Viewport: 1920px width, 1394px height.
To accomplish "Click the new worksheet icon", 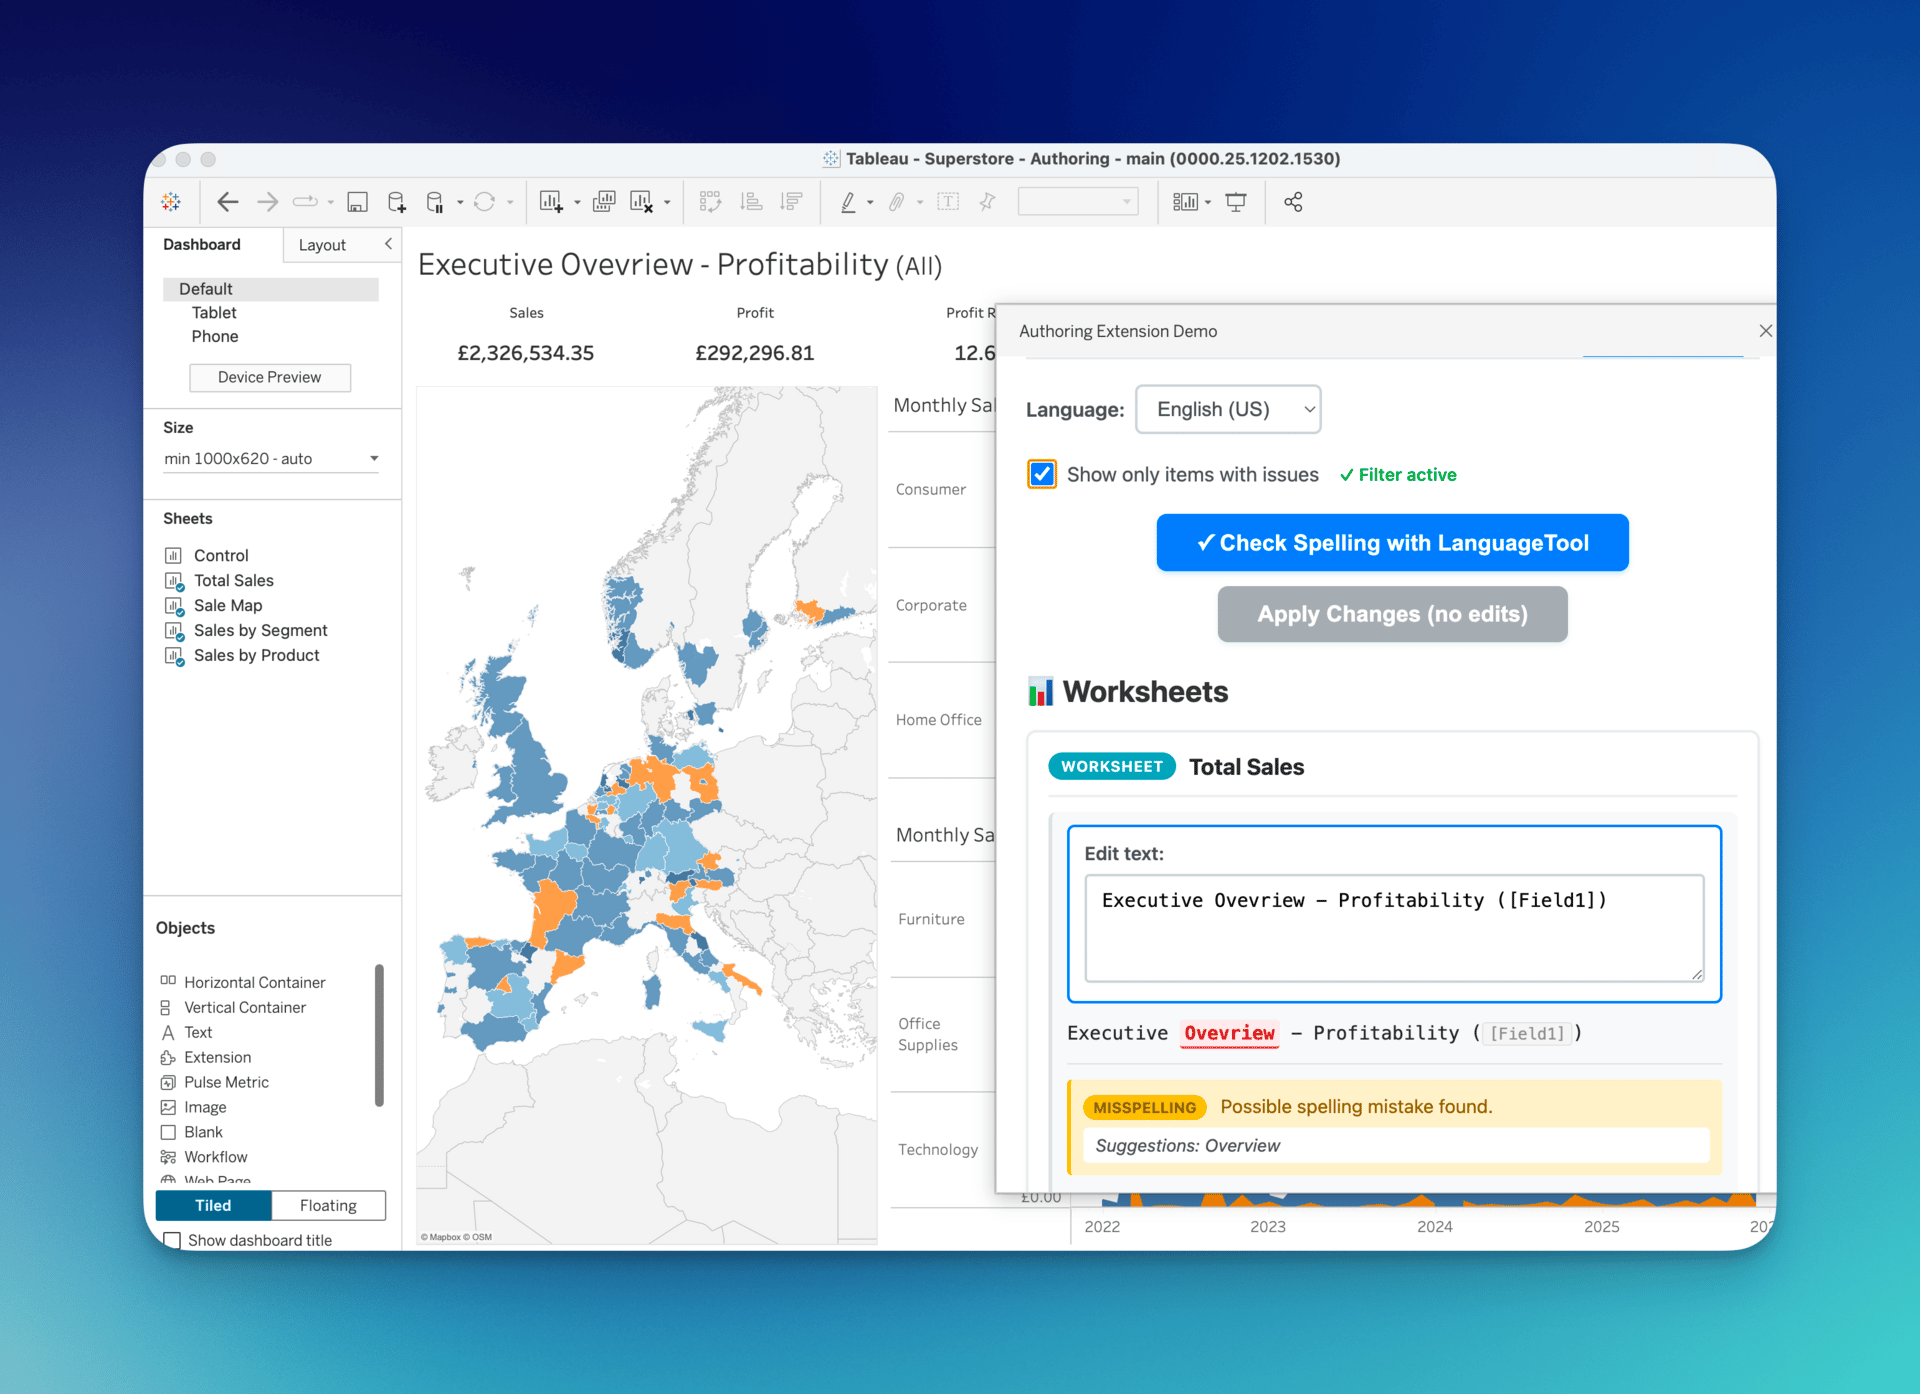I will point(551,202).
